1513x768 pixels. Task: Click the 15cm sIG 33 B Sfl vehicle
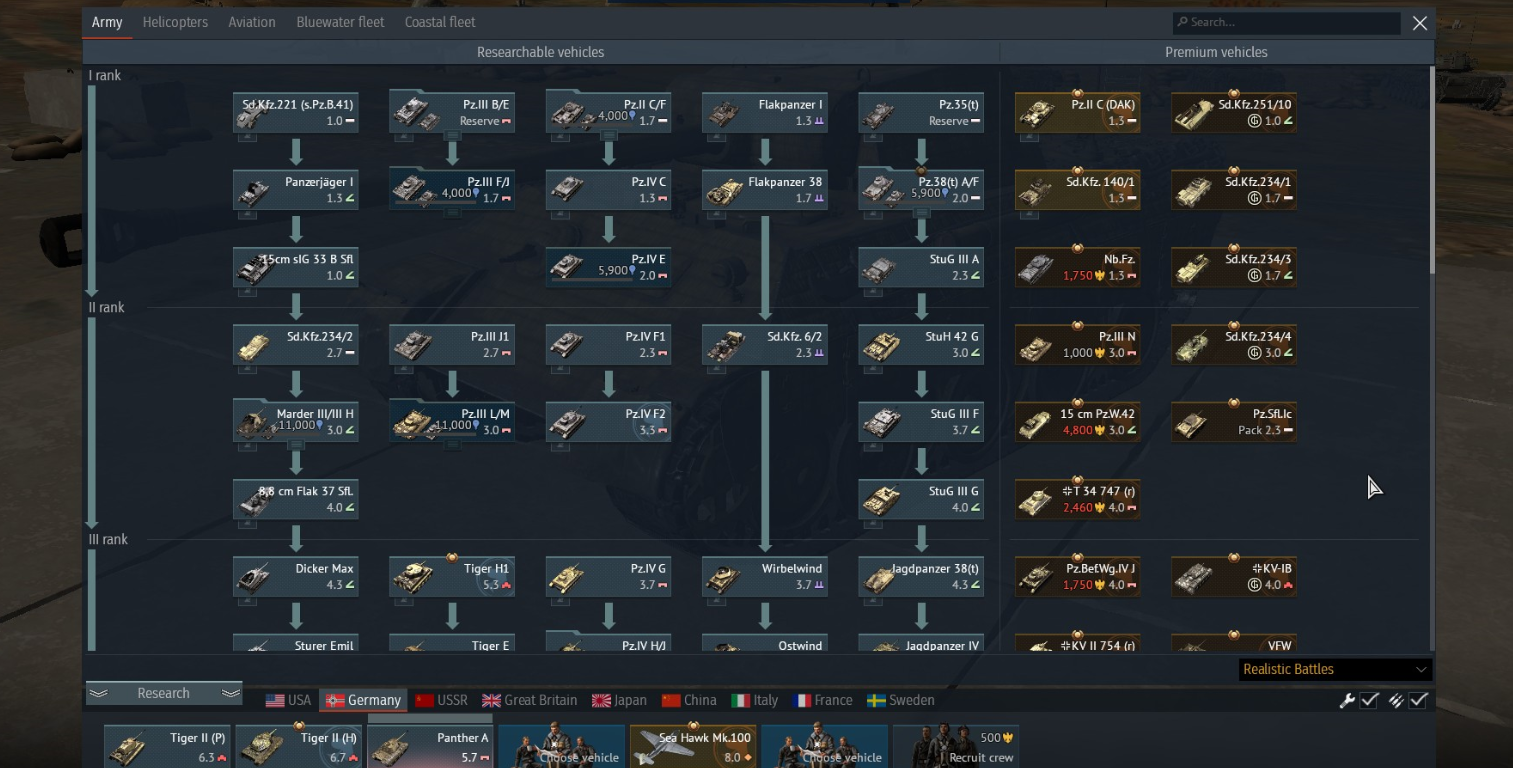296,267
